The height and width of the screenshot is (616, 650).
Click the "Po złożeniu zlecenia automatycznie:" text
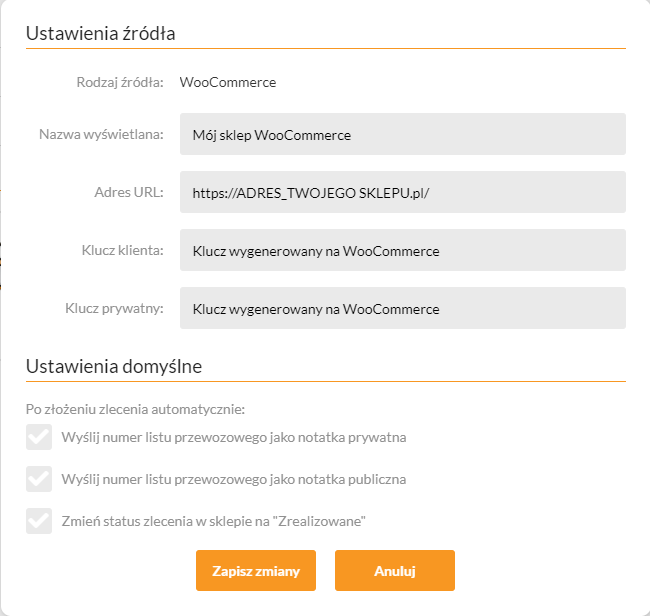[135, 408]
